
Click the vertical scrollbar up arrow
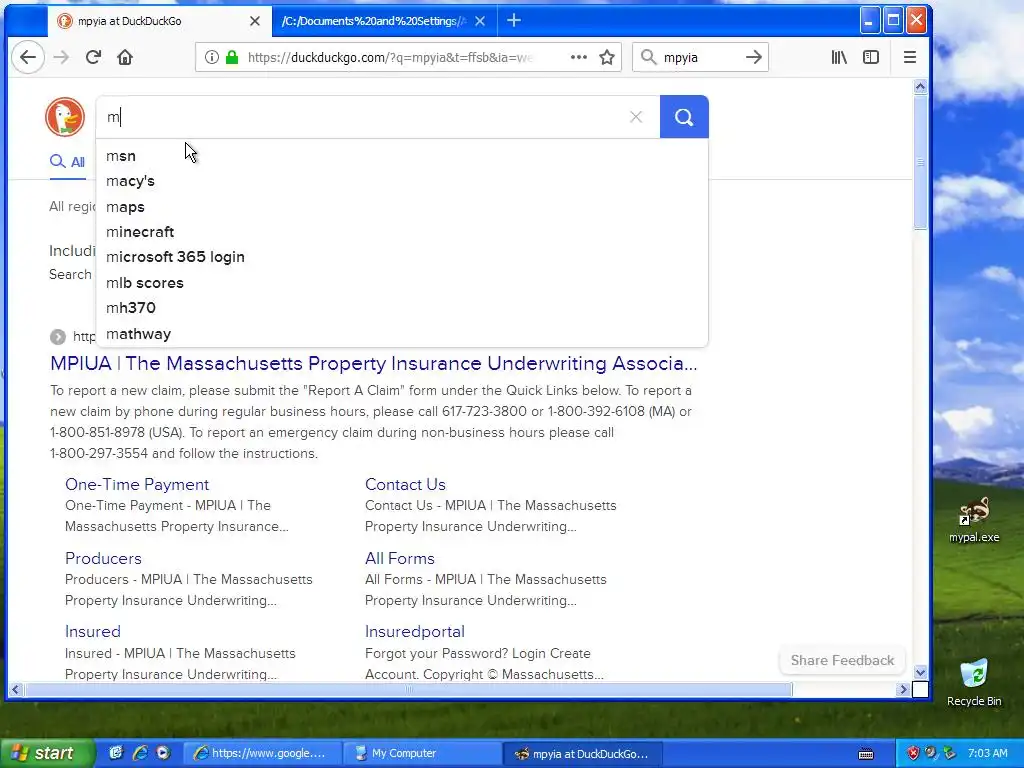click(920, 87)
